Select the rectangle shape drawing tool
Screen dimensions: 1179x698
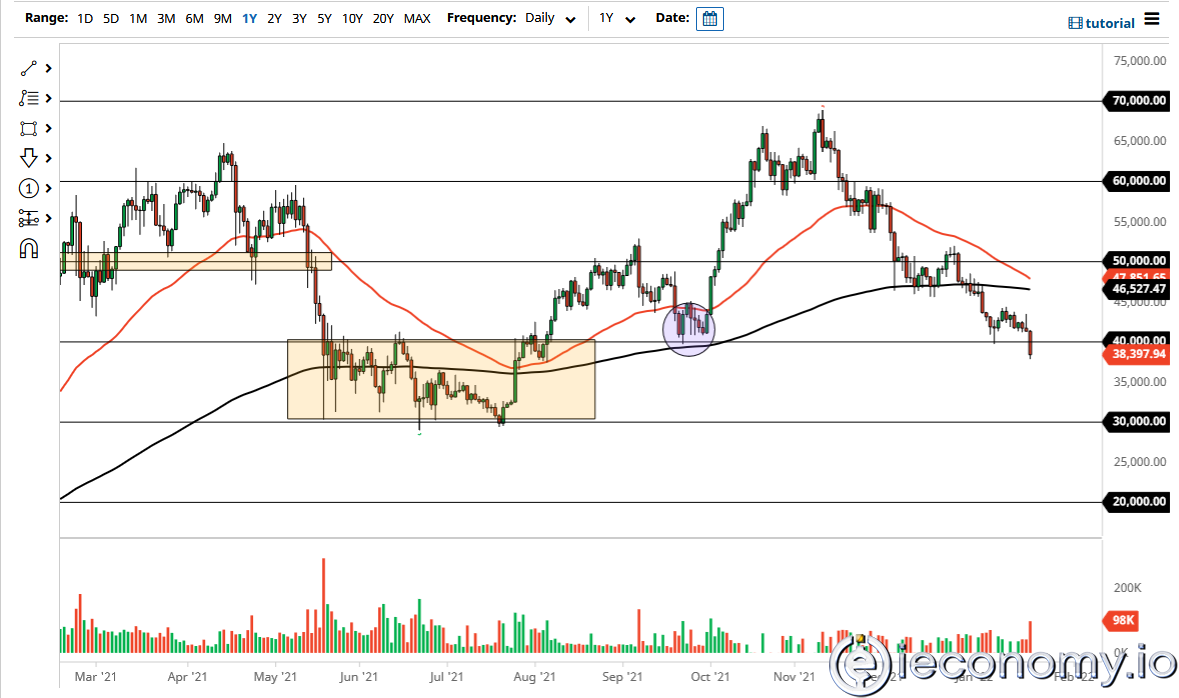pyautogui.click(x=27, y=128)
